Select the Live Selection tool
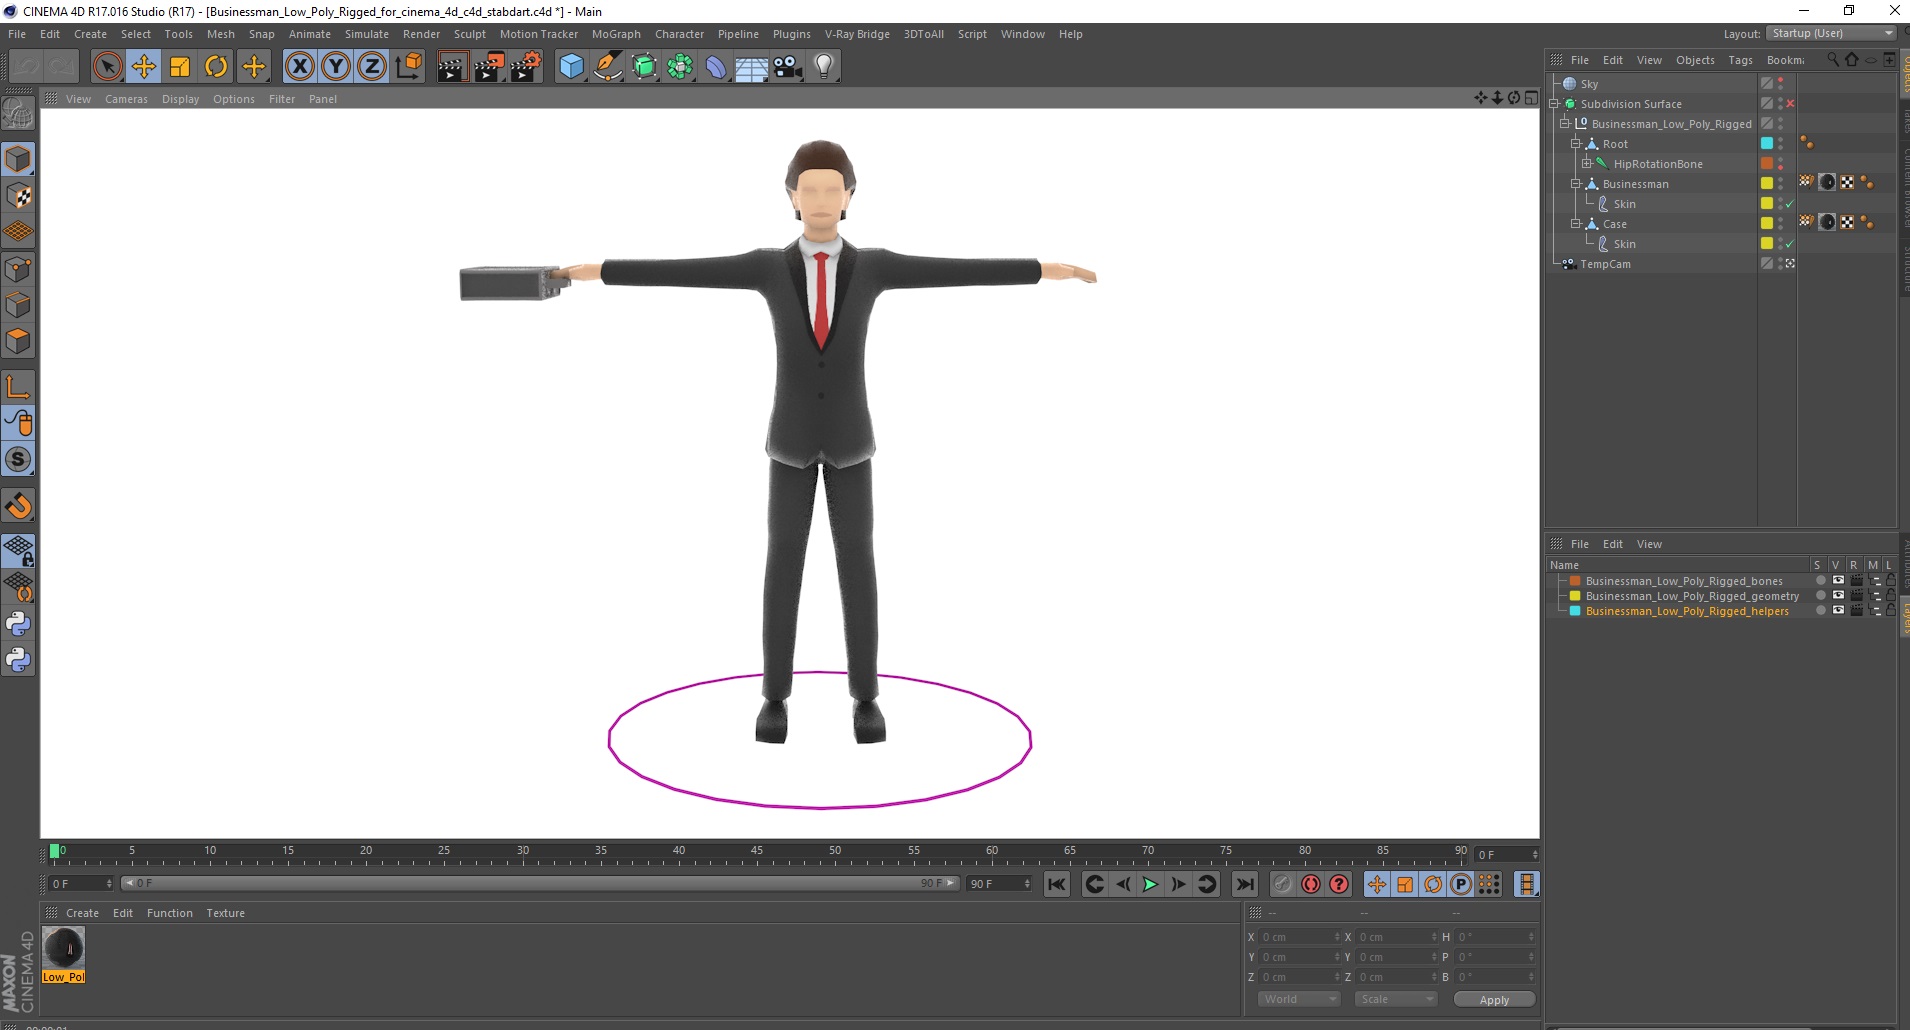The width and height of the screenshot is (1910, 1030). tap(107, 67)
